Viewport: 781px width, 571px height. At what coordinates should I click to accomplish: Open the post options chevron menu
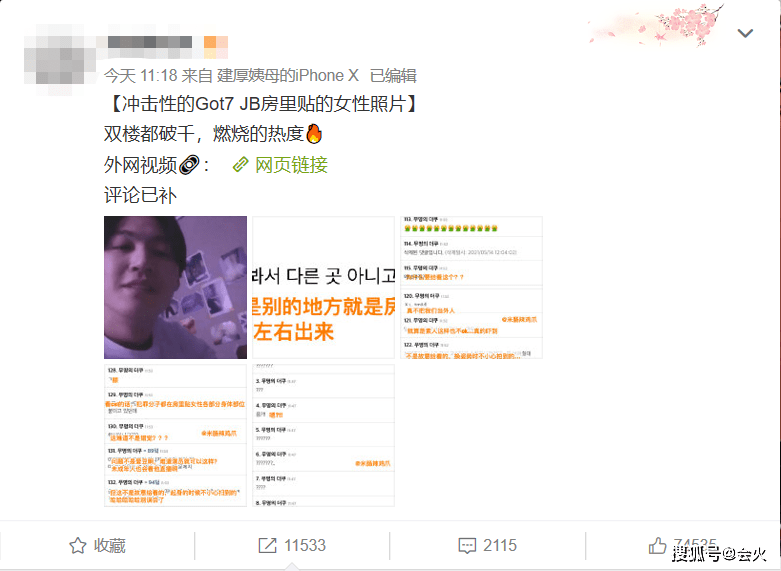click(745, 33)
